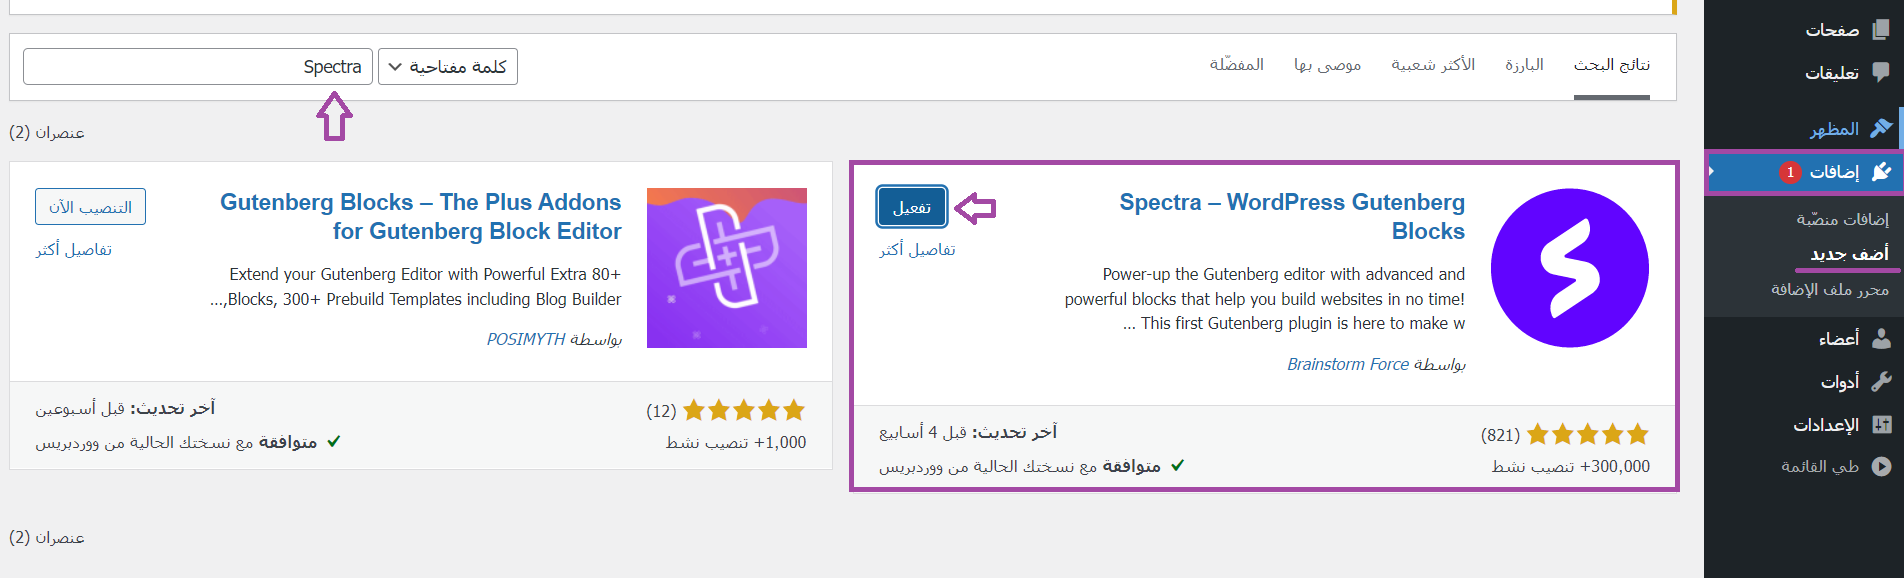1904x578 pixels.
Task: Click the Spectra plugin search input field
Action: coord(198,67)
